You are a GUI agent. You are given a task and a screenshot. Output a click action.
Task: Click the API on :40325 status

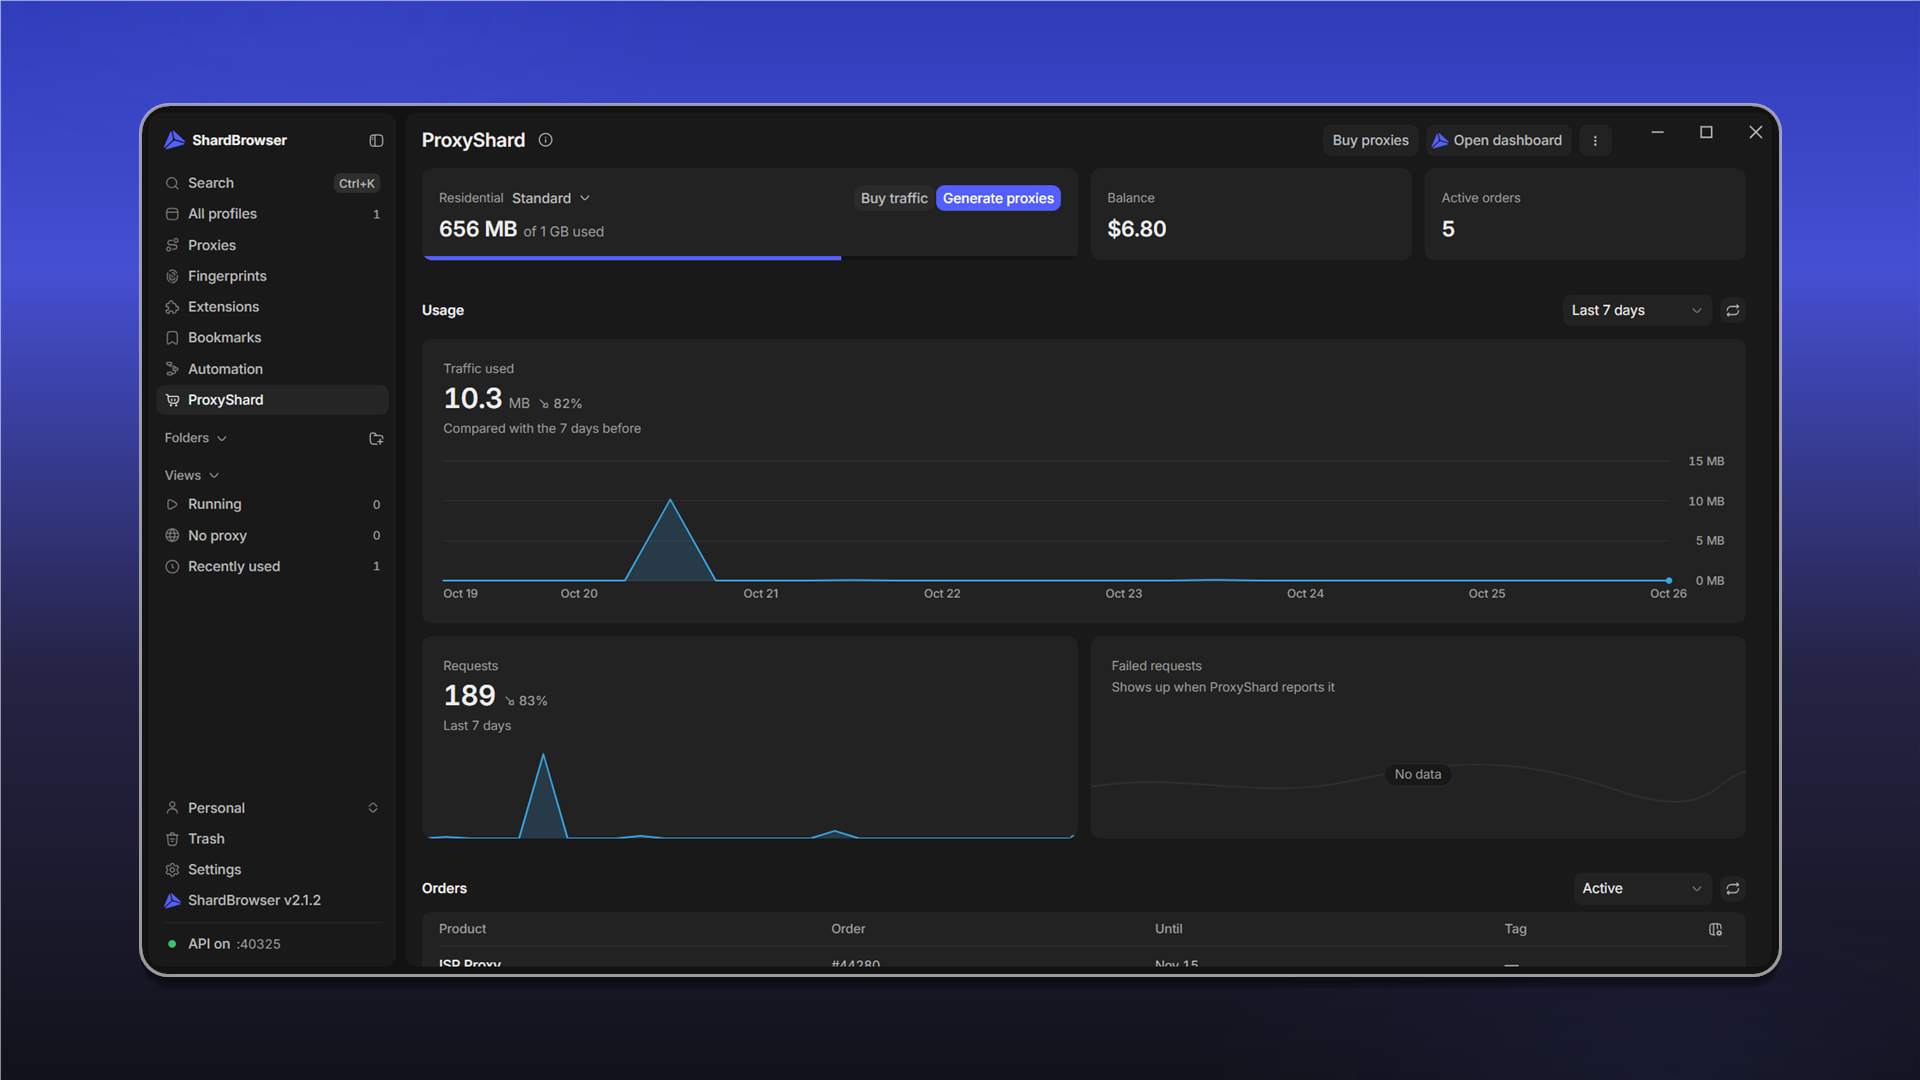224,944
